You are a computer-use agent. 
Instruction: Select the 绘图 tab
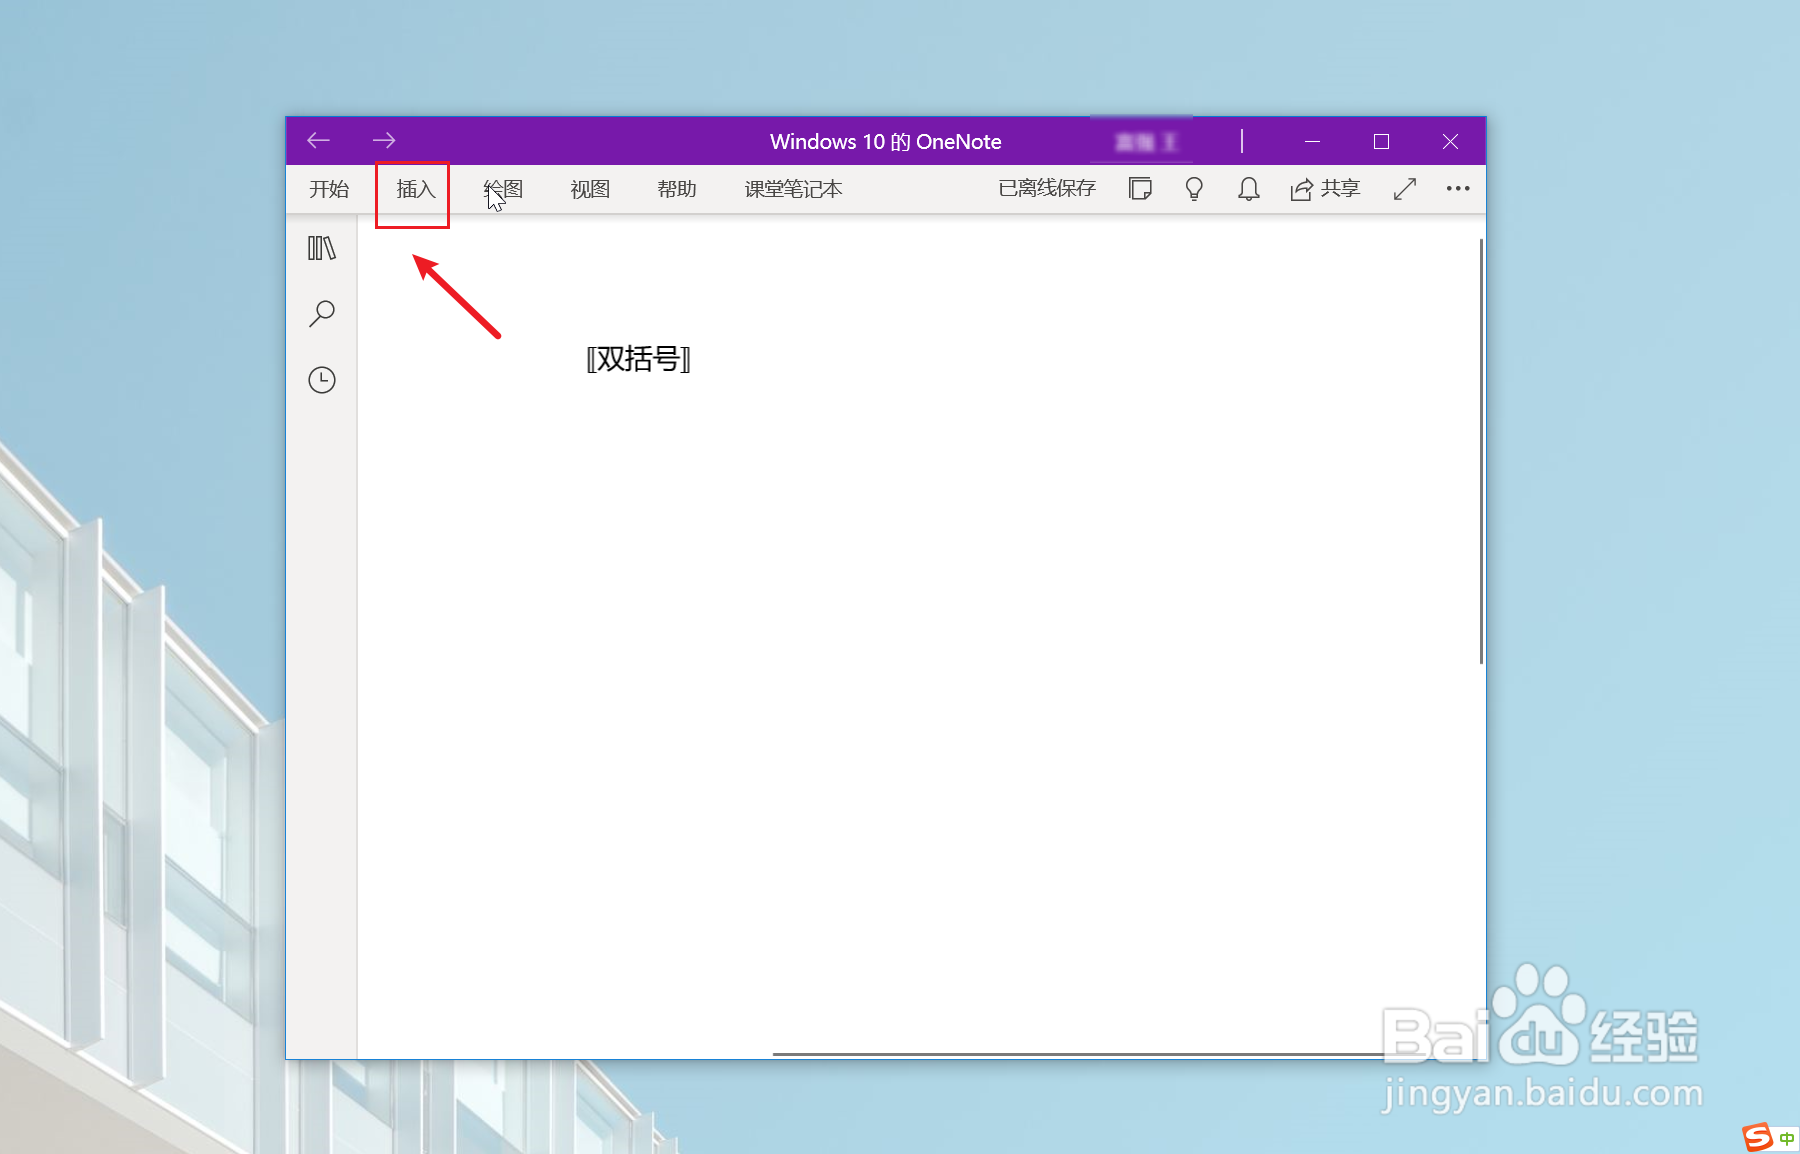[503, 189]
